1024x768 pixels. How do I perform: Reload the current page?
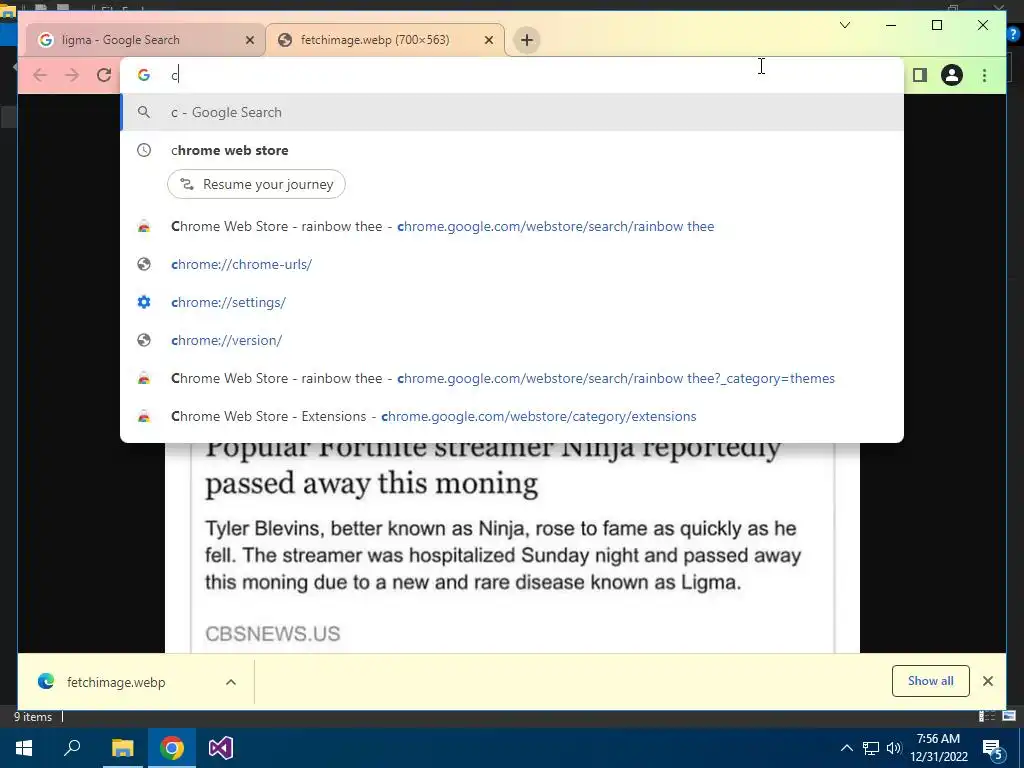pyautogui.click(x=104, y=75)
